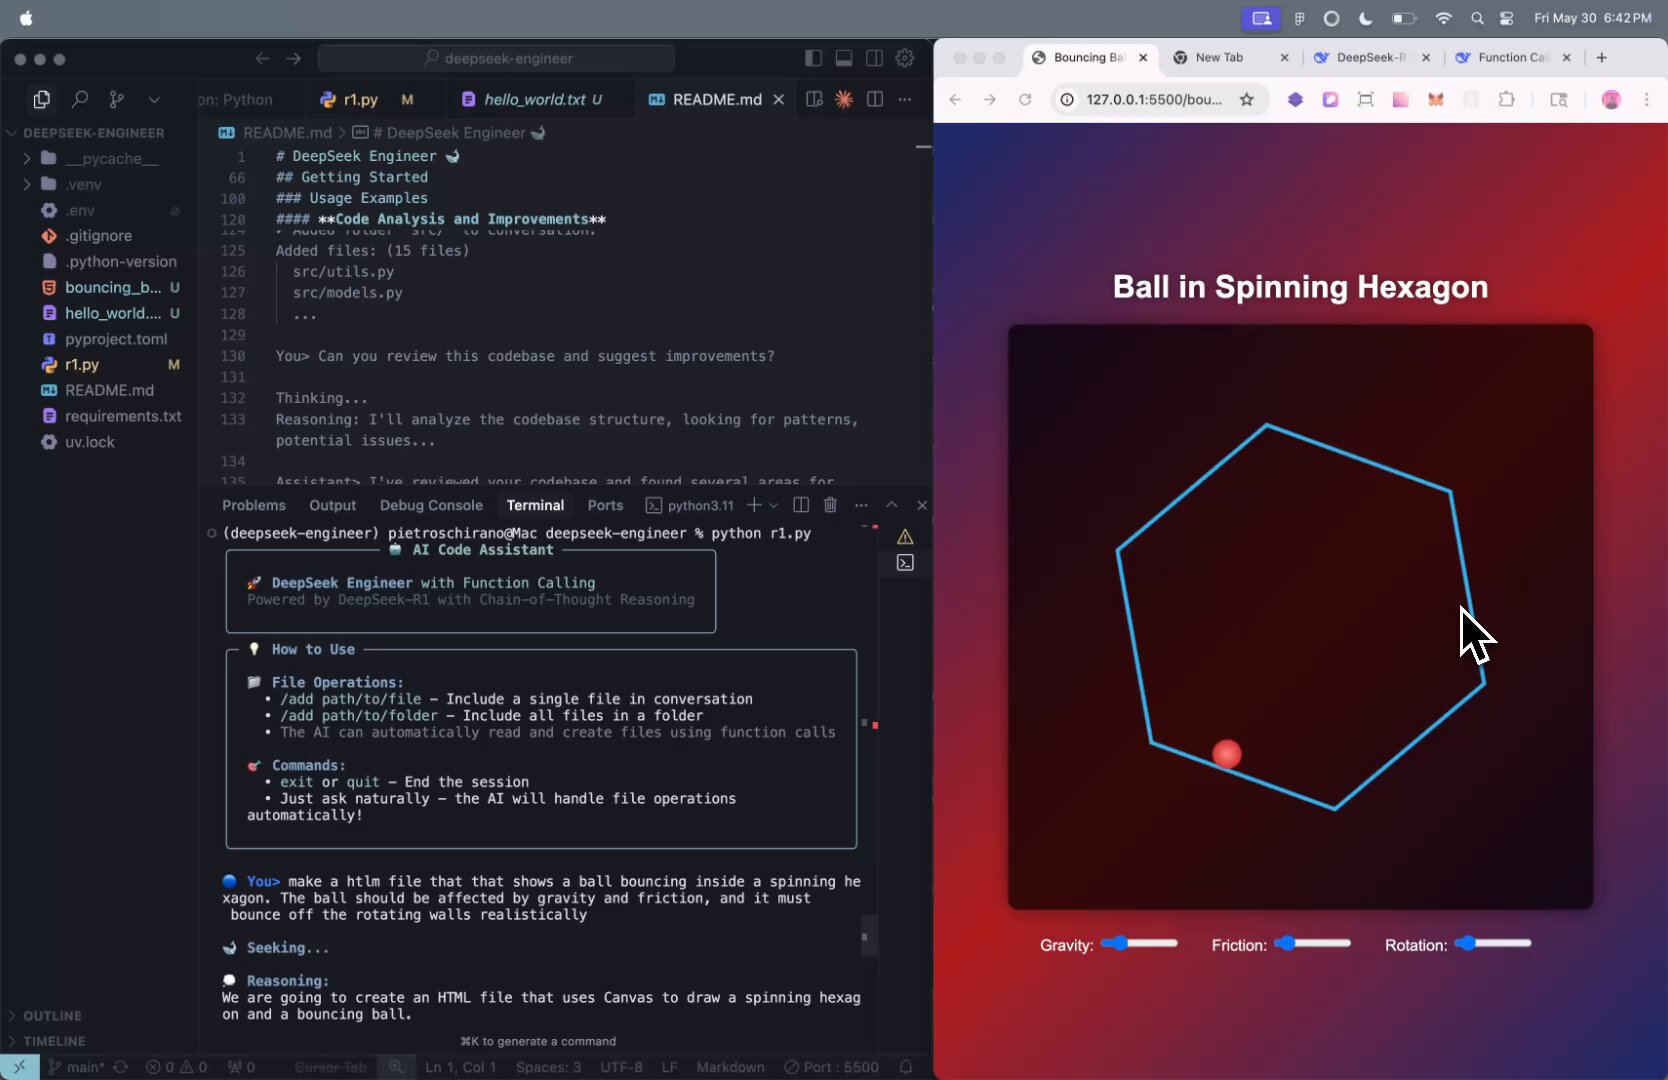
Task: Open the new terminal launch profile dropdown
Action: 773,505
